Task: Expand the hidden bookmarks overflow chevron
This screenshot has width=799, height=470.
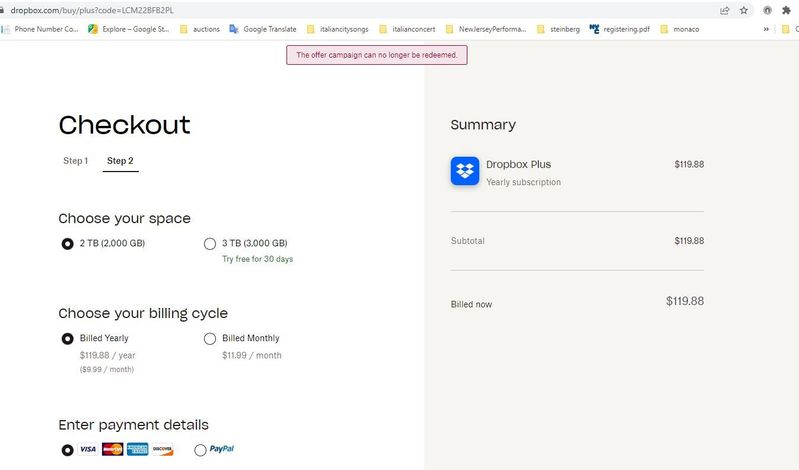Action: coord(767,29)
